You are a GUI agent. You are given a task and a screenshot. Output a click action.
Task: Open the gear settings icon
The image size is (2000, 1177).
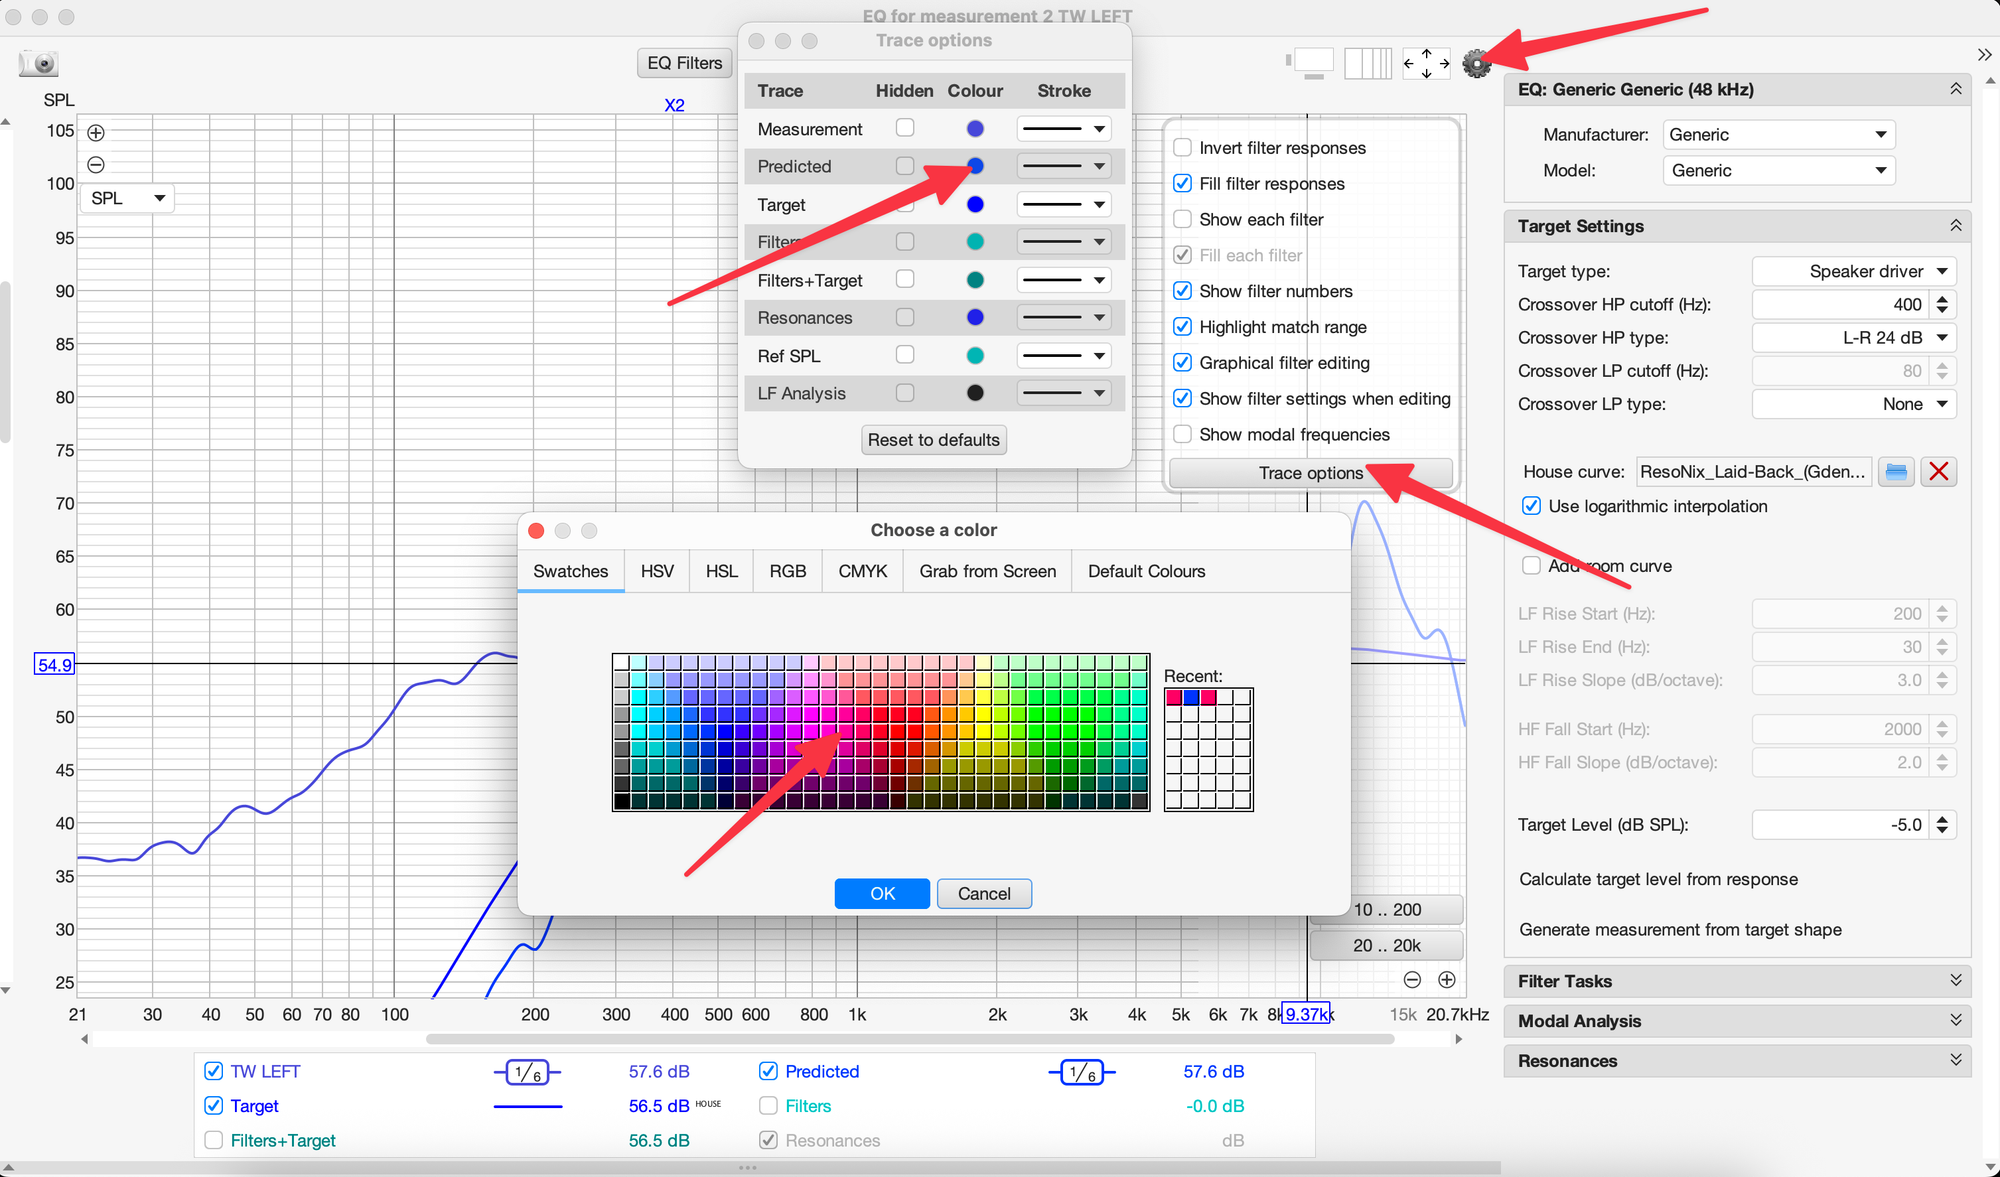tap(1476, 64)
